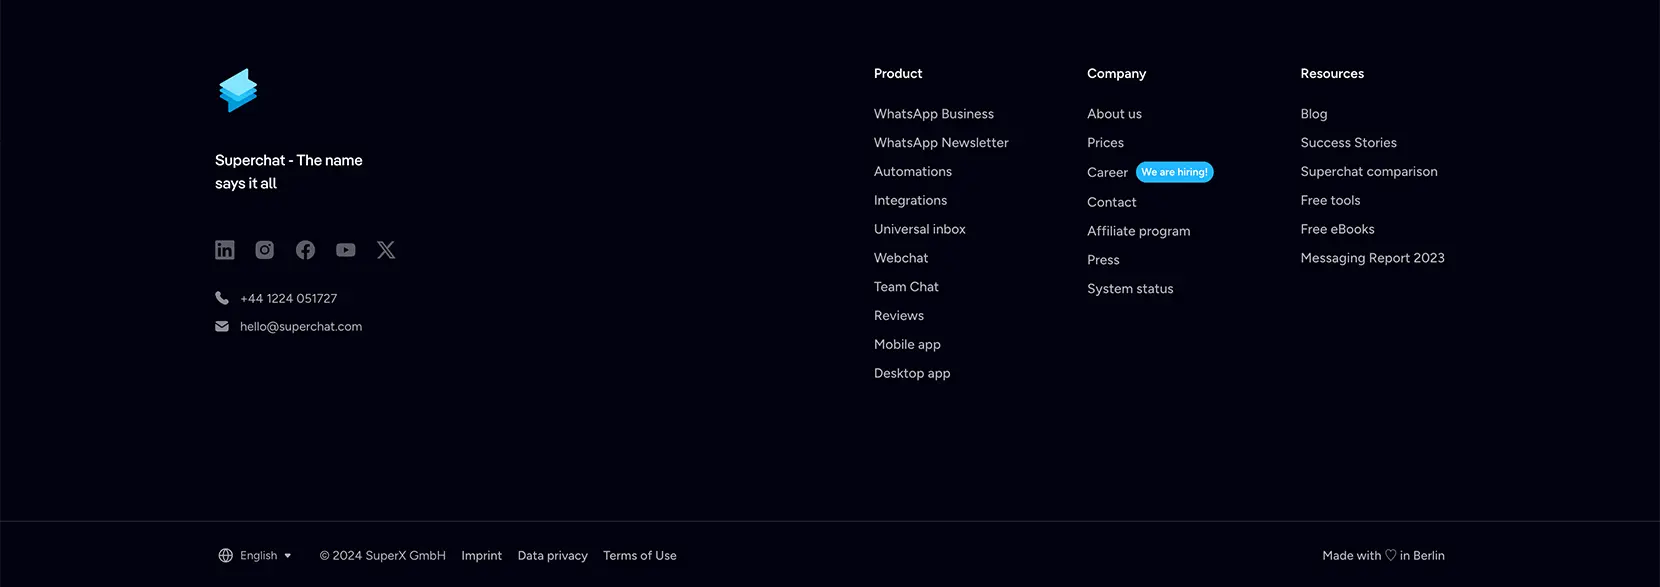Click the phone icon beside number
This screenshot has height=587, width=1660.
[x=222, y=298]
